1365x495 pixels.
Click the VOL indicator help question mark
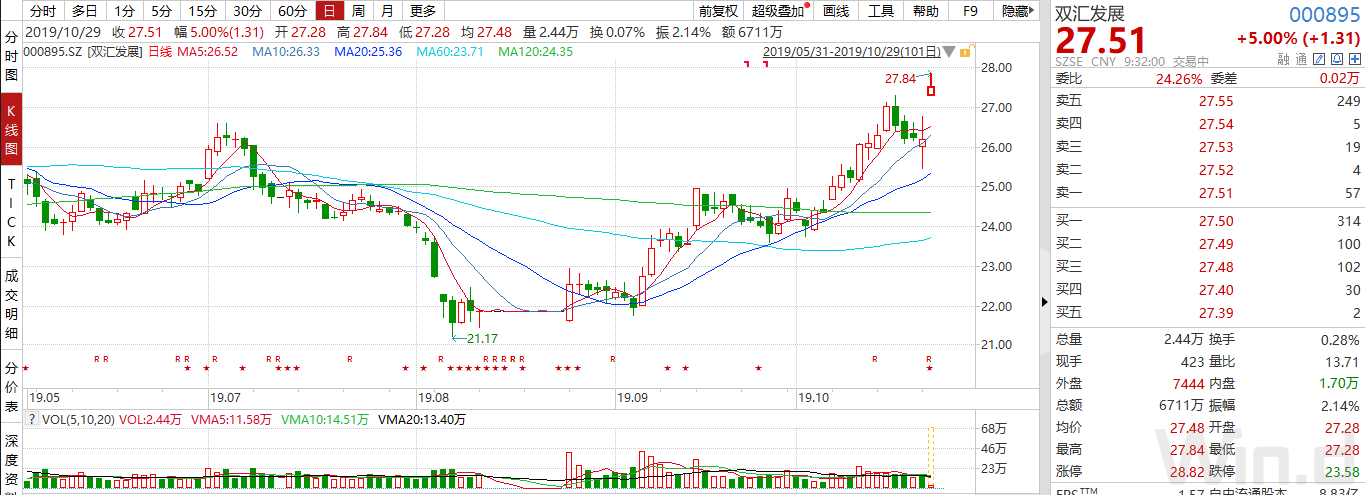[x=30, y=420]
